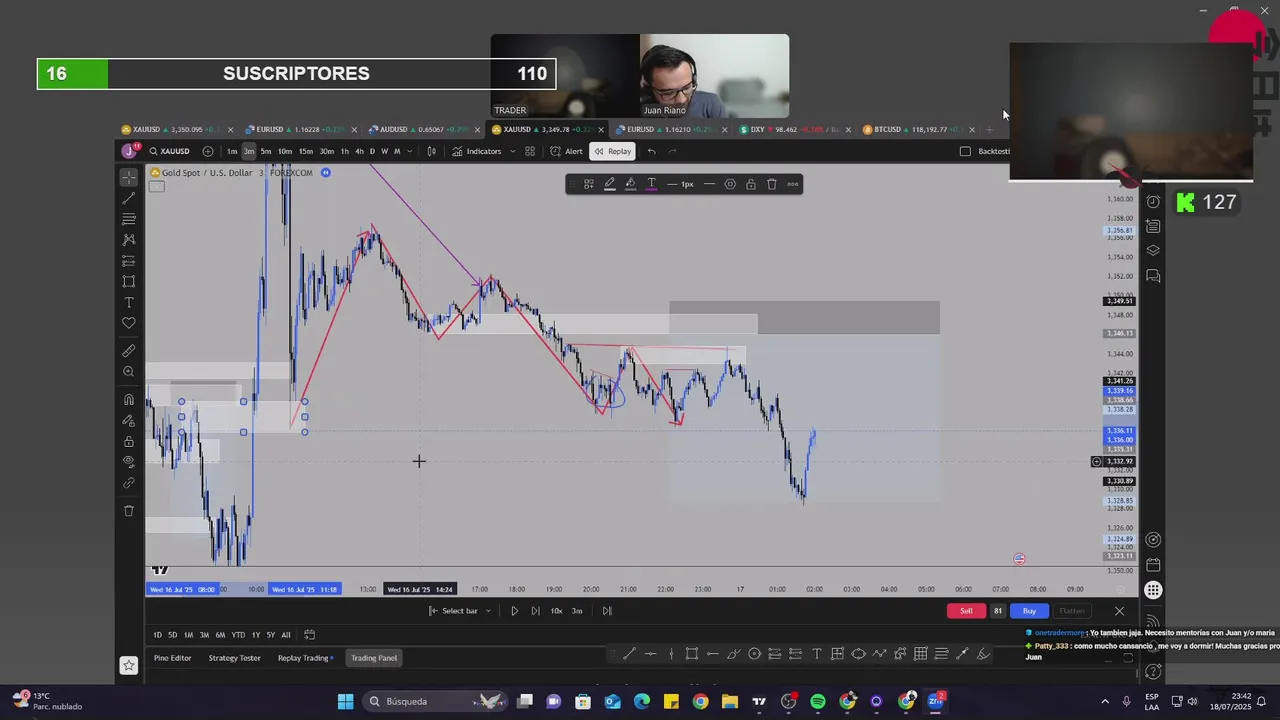1280x720 pixels.
Task: Open the favorites heart icon tool
Action: tap(129, 323)
